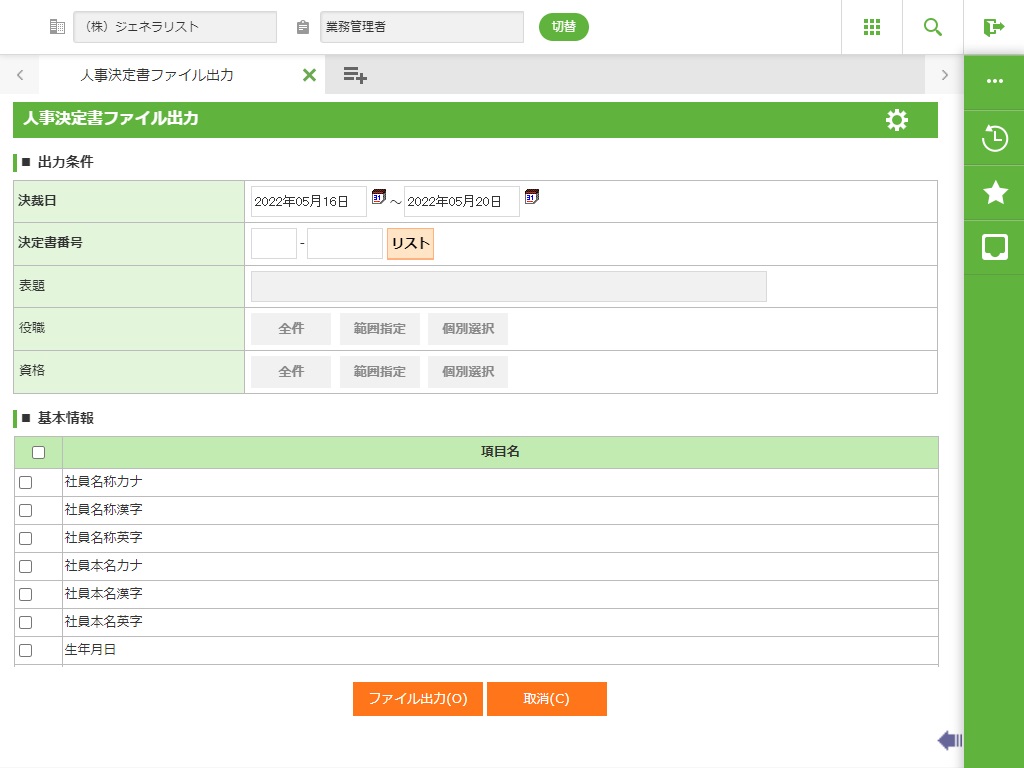Viewport: 1024px width, 768px height.
Task: Collapse the sidebar with purple arrow
Action: coord(949,740)
